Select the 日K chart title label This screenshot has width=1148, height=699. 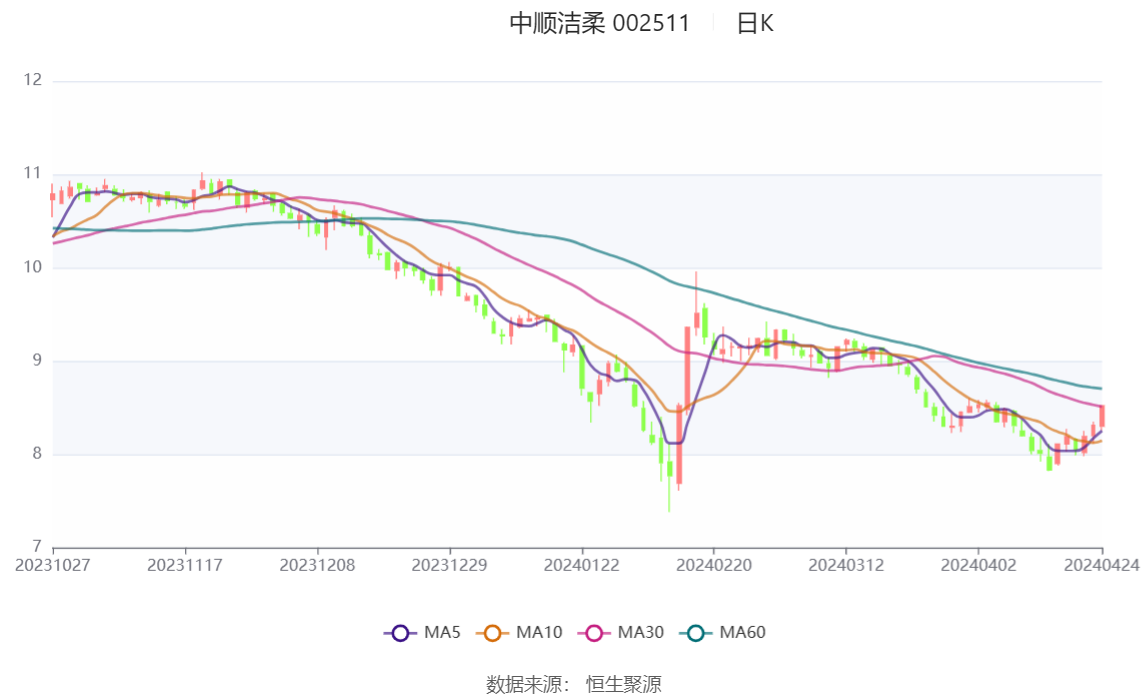(755, 23)
